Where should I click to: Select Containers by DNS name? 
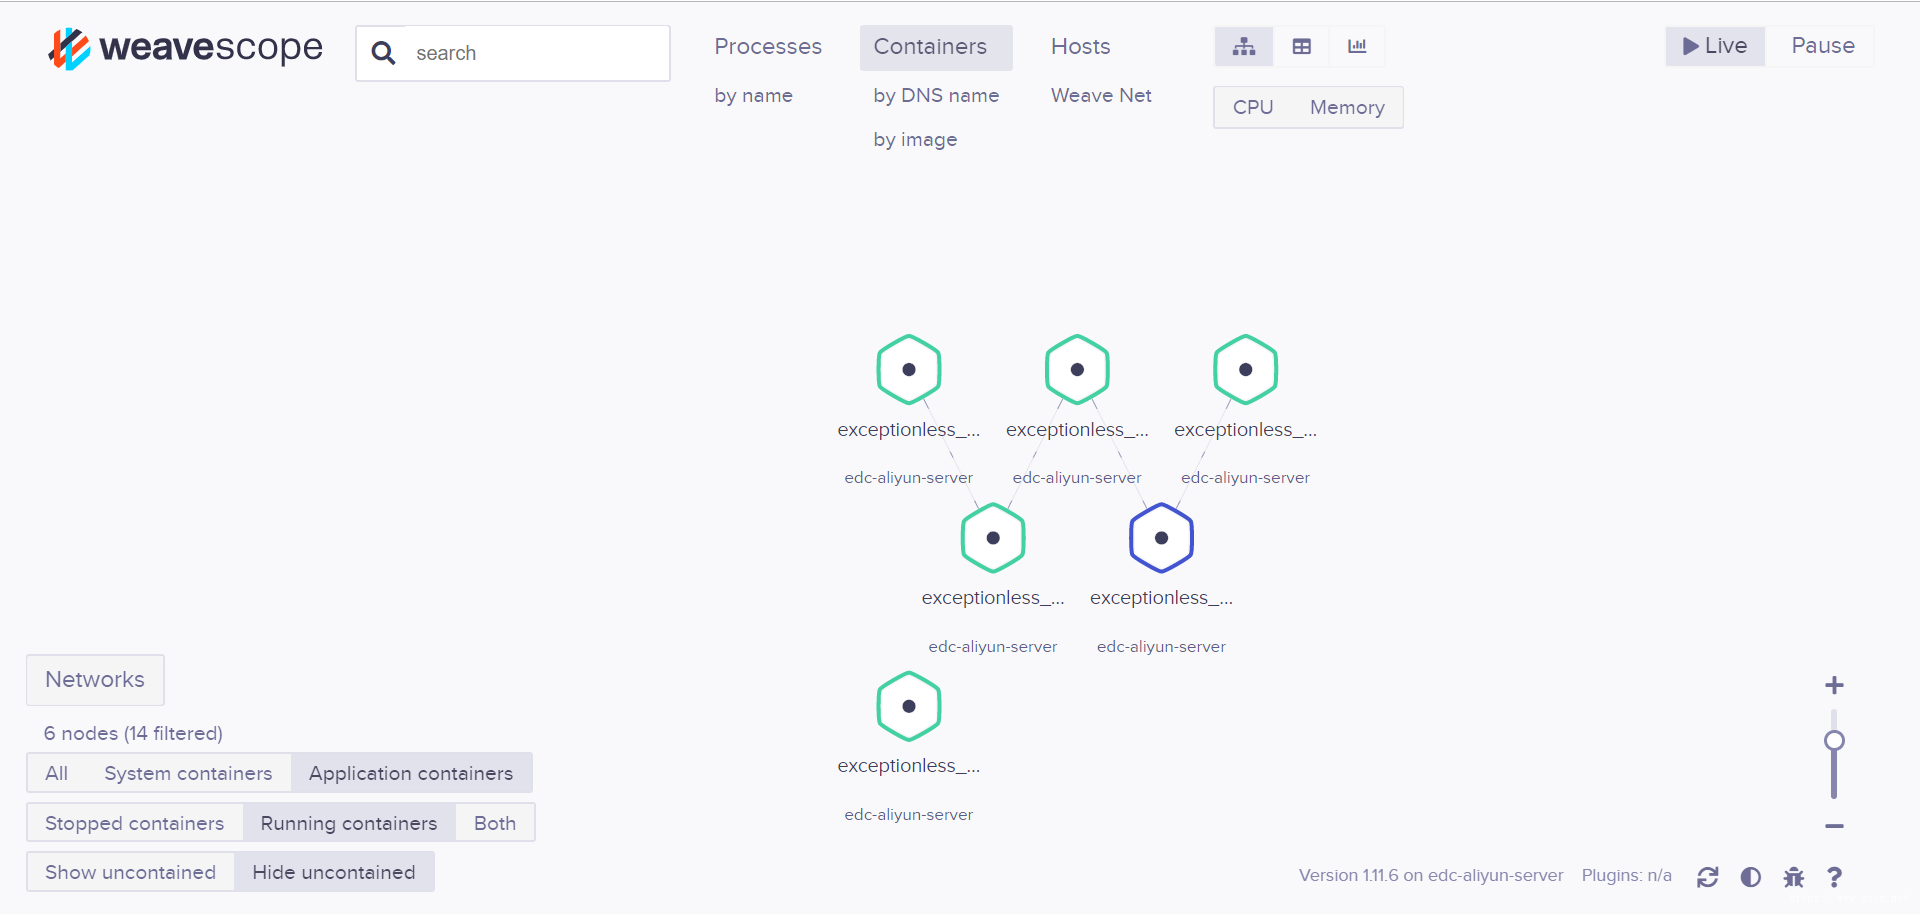[936, 96]
